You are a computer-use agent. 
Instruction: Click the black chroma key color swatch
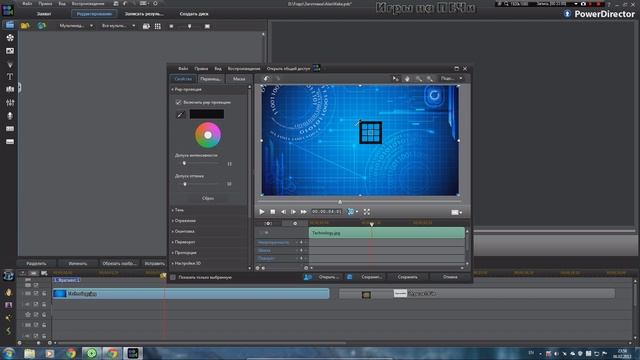[207, 114]
